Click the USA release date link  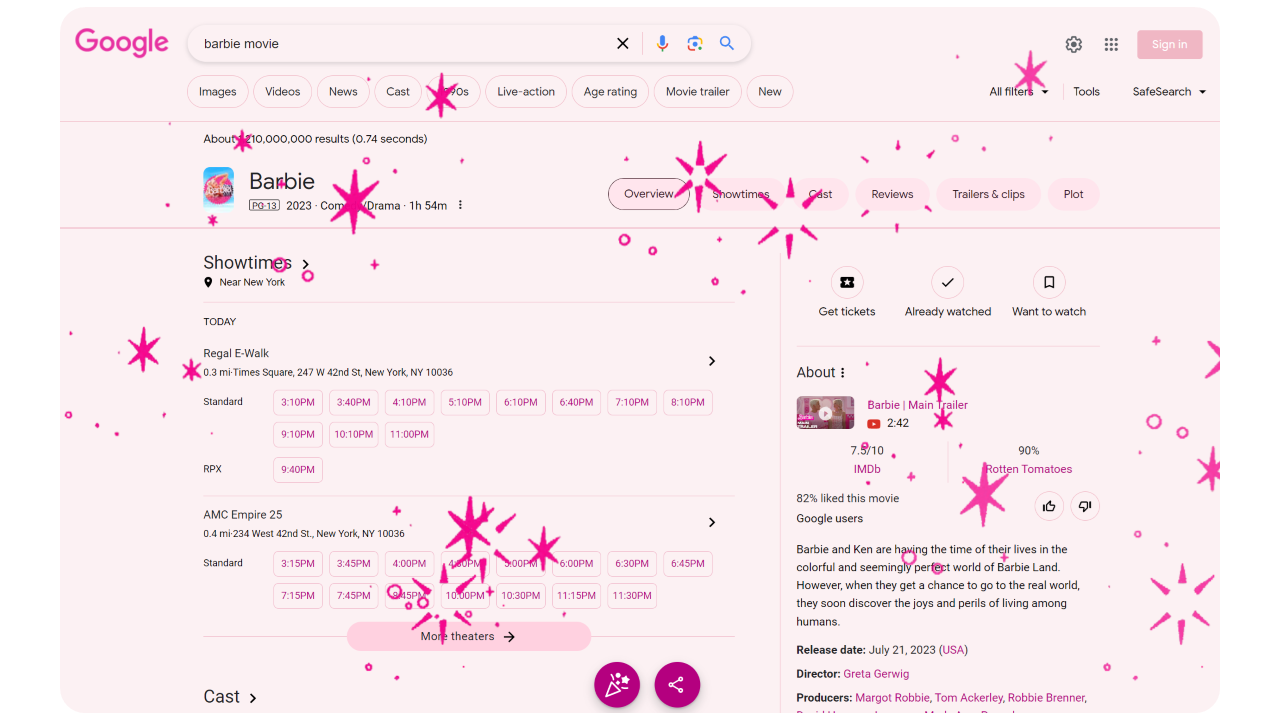click(x=954, y=650)
